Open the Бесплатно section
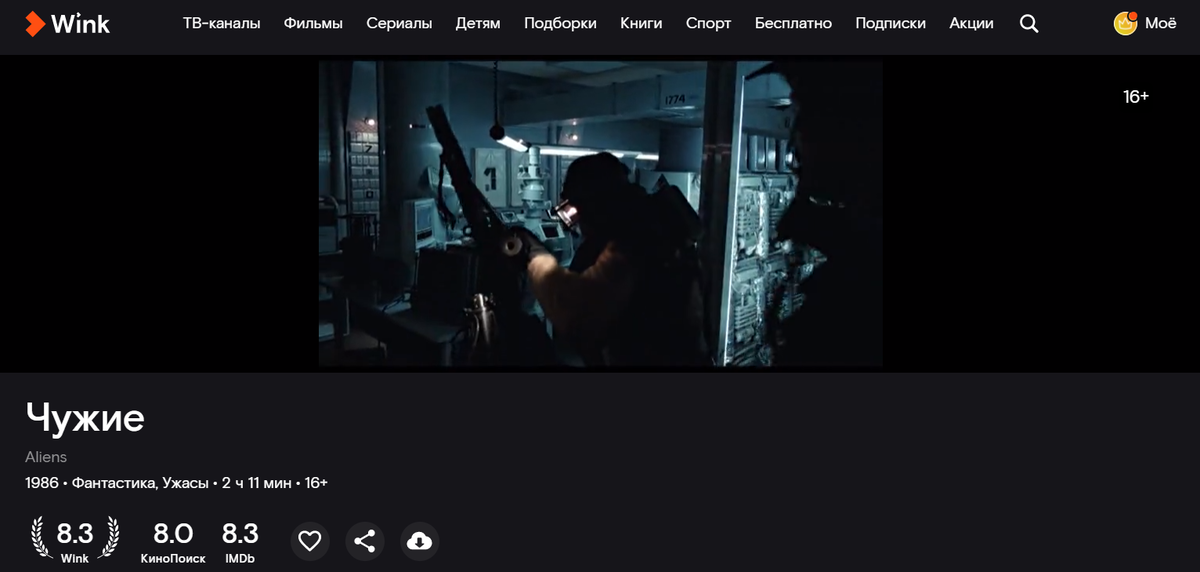This screenshot has height=572, width=1200. point(793,23)
